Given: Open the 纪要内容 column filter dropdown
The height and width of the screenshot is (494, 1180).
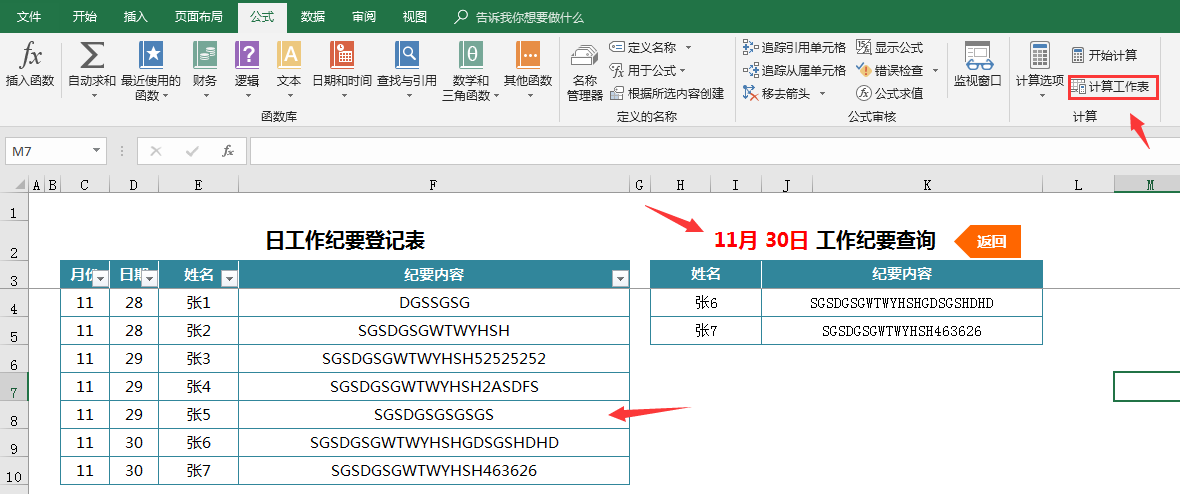Looking at the screenshot, I should click(x=620, y=279).
